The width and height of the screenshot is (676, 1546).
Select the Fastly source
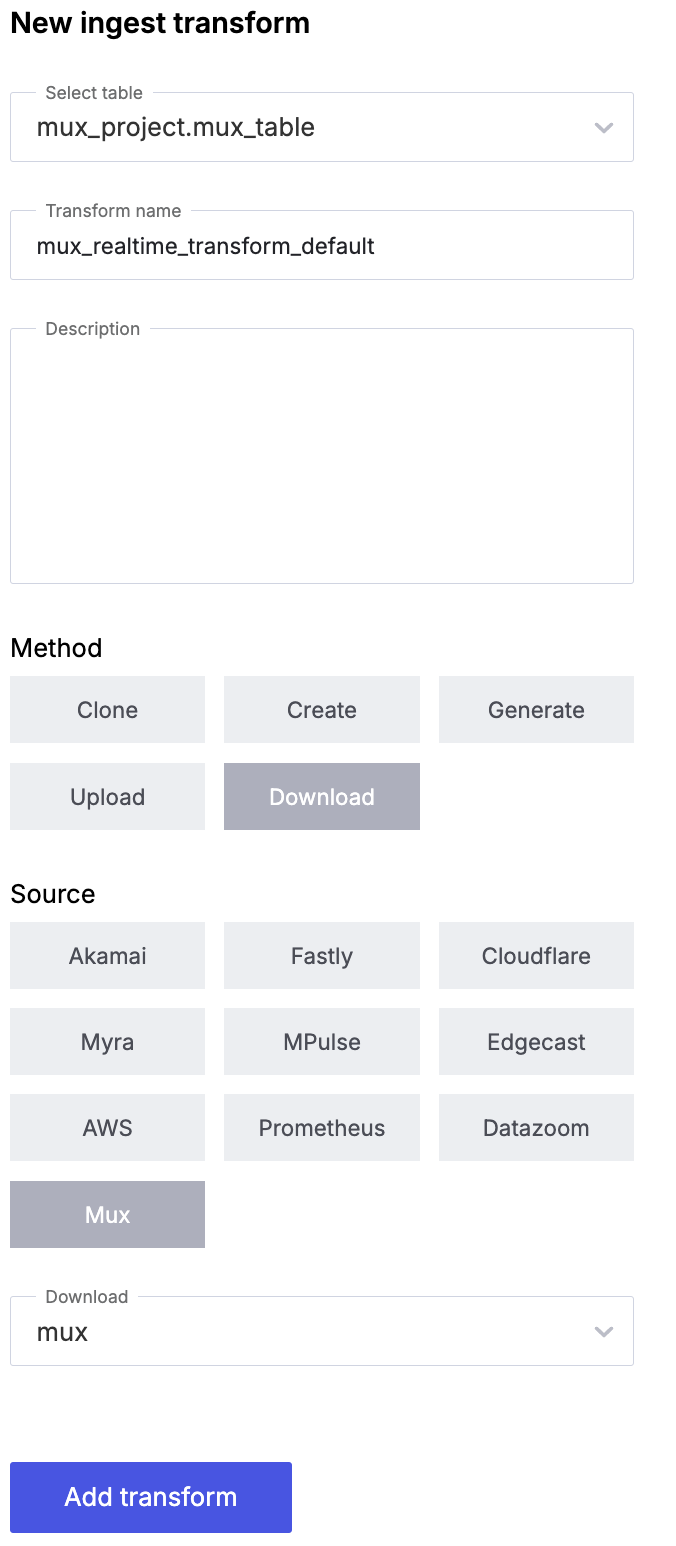click(321, 955)
